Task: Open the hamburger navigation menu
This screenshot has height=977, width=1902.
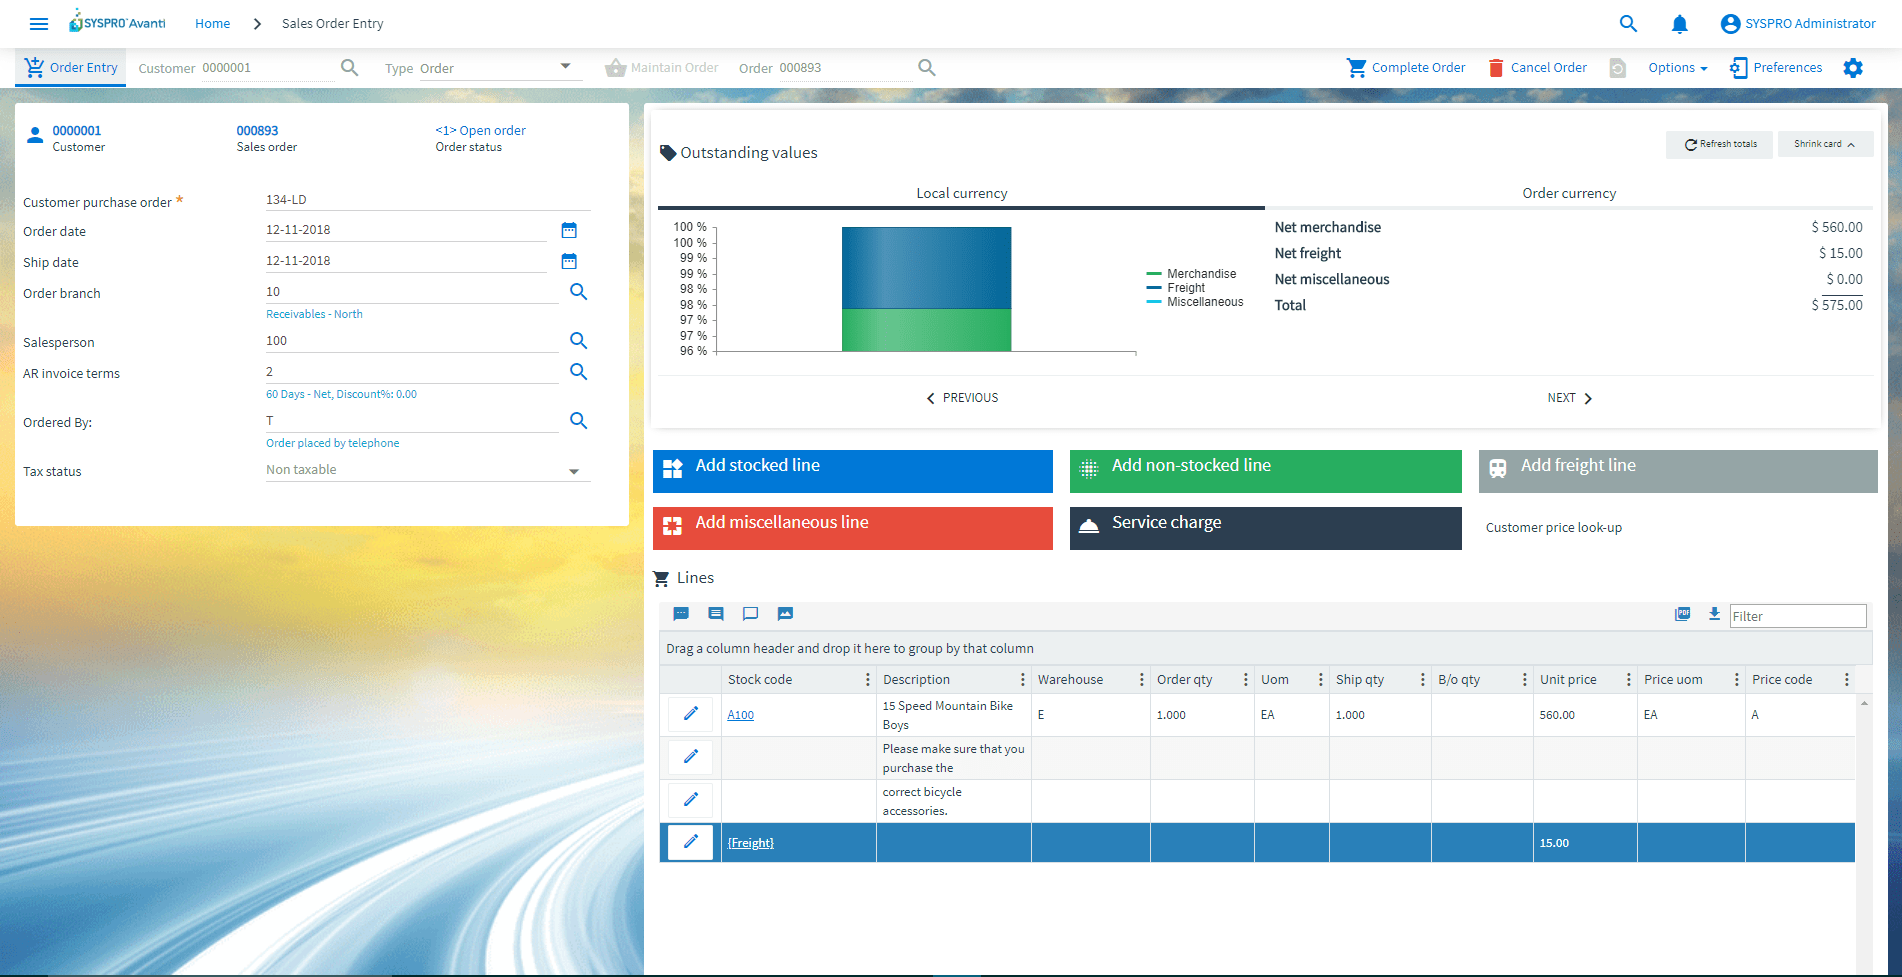Action: click(x=39, y=23)
